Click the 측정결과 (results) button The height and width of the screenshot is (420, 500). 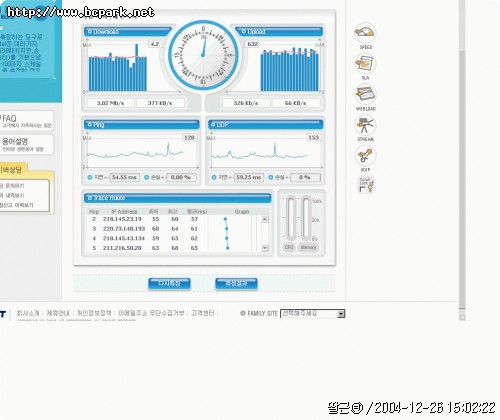click(x=236, y=284)
